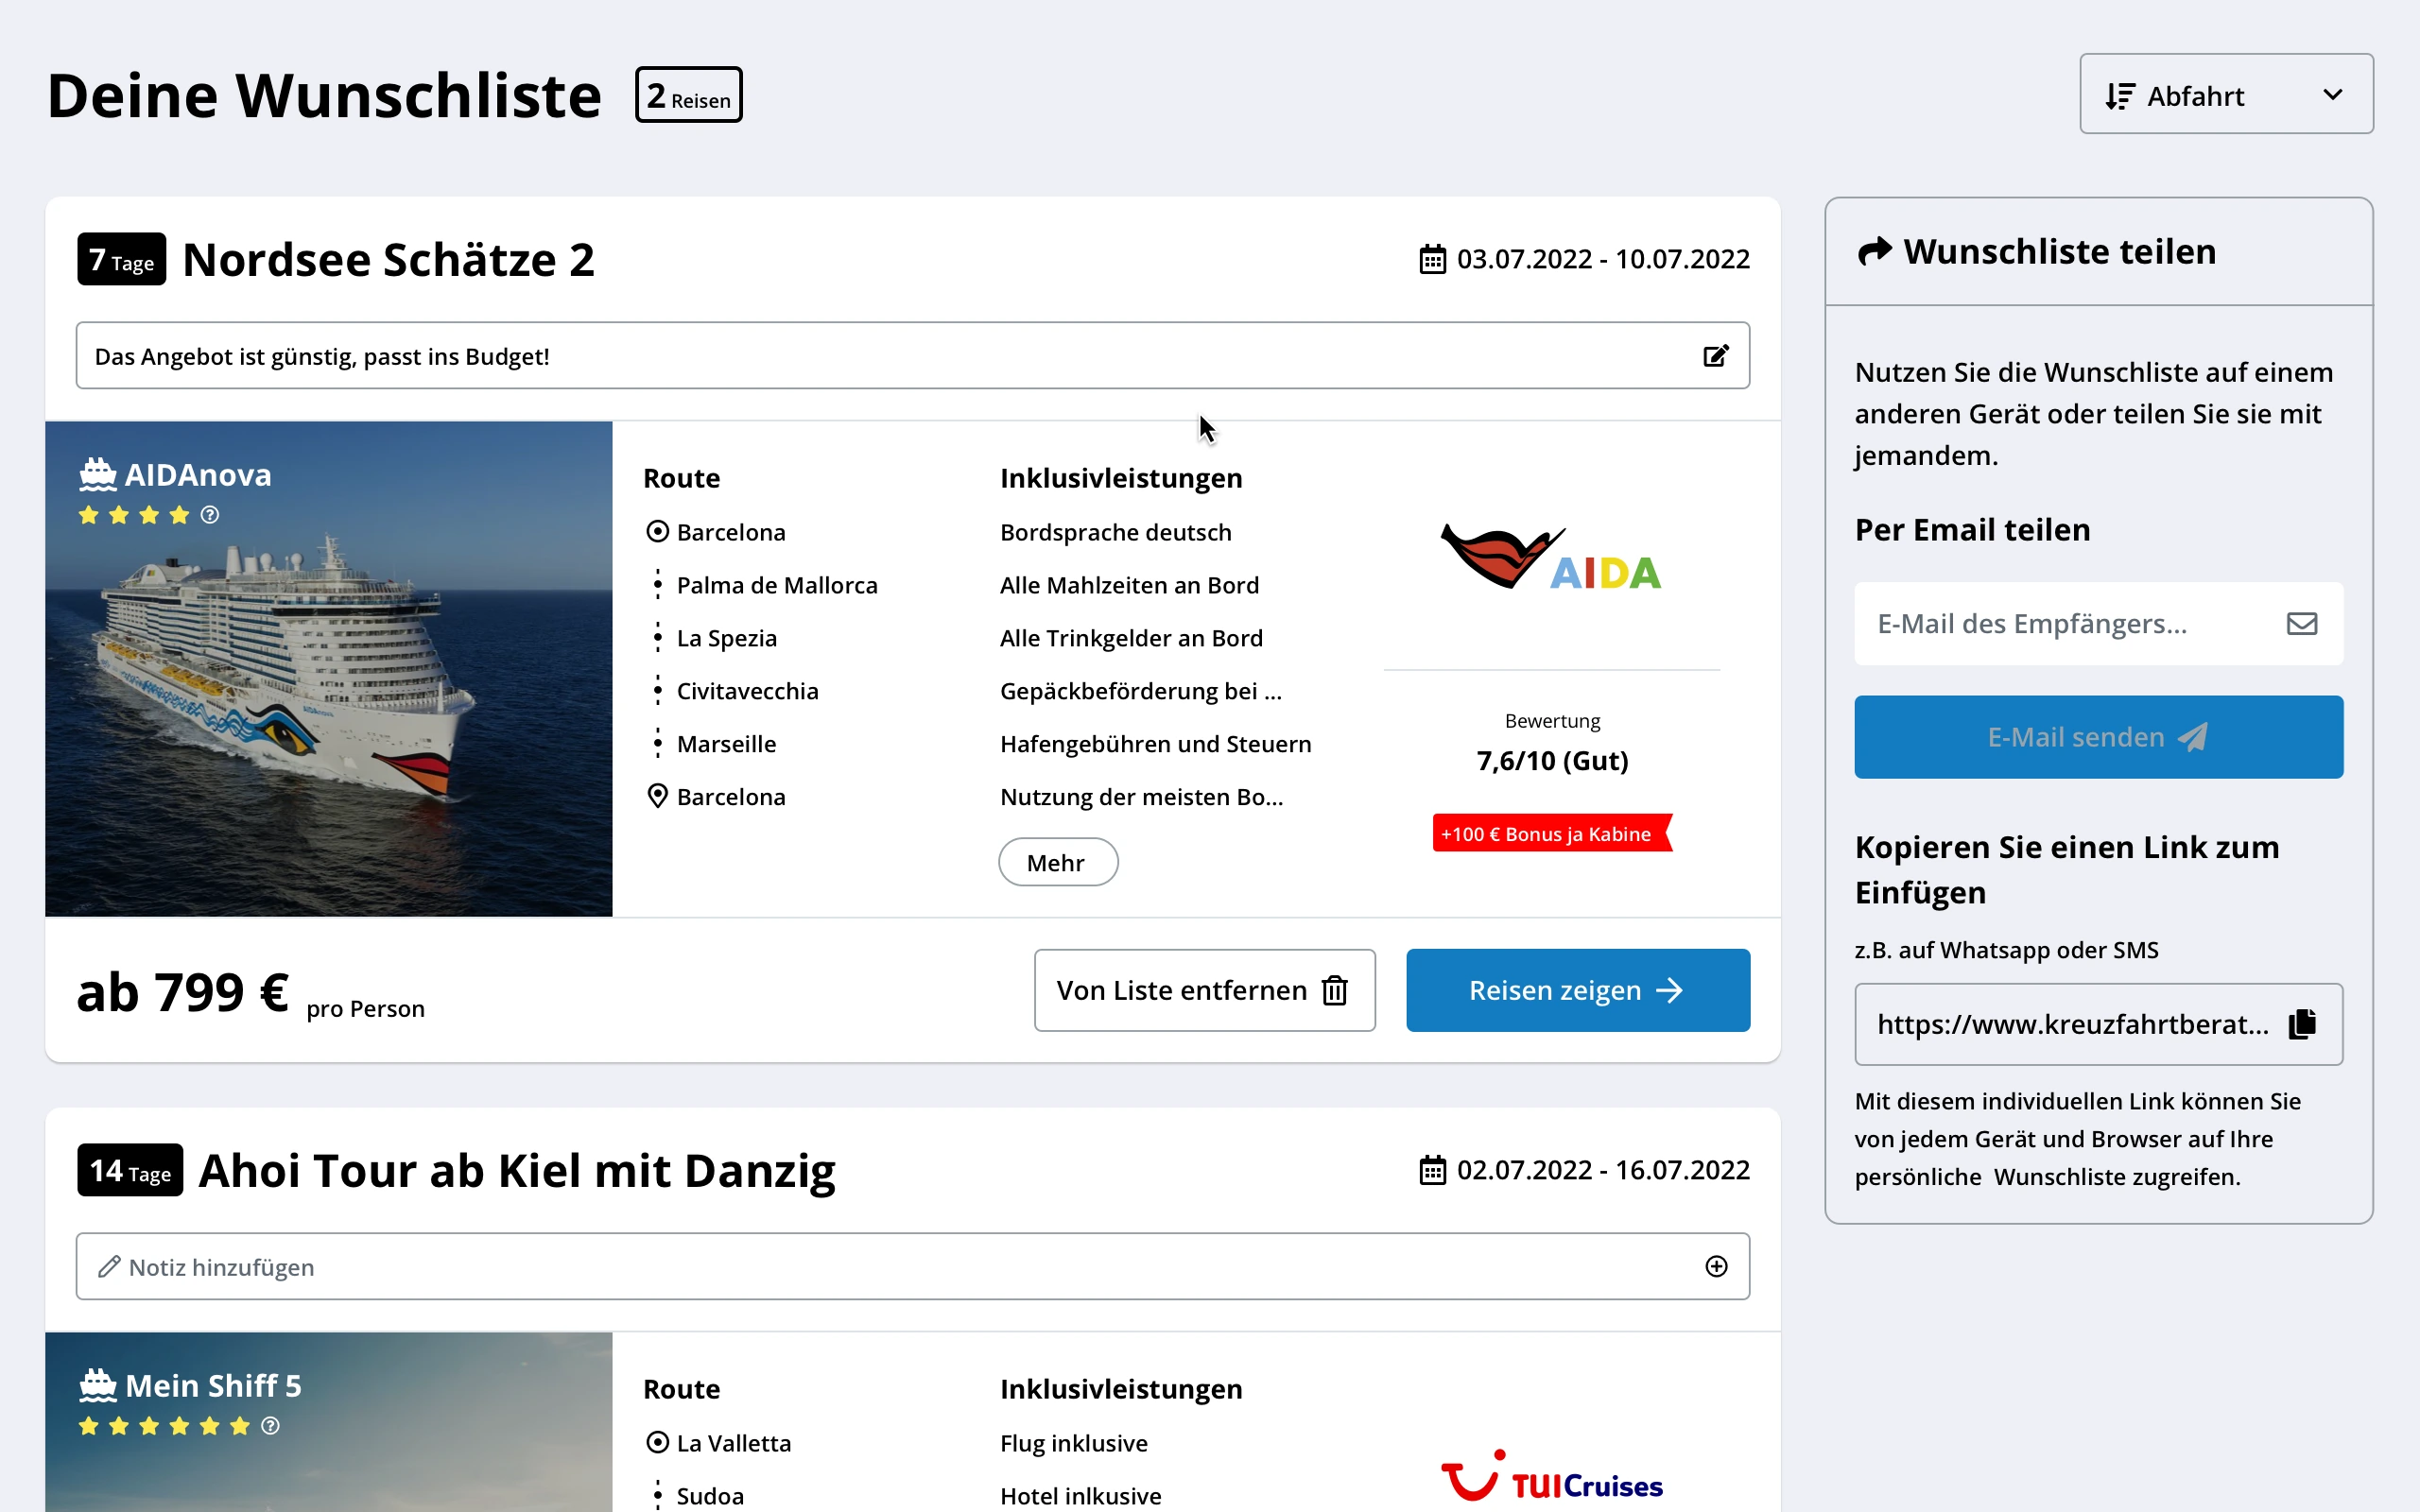Click the envelope icon in email field
This screenshot has width=2420, height=1512.
tap(2302, 624)
